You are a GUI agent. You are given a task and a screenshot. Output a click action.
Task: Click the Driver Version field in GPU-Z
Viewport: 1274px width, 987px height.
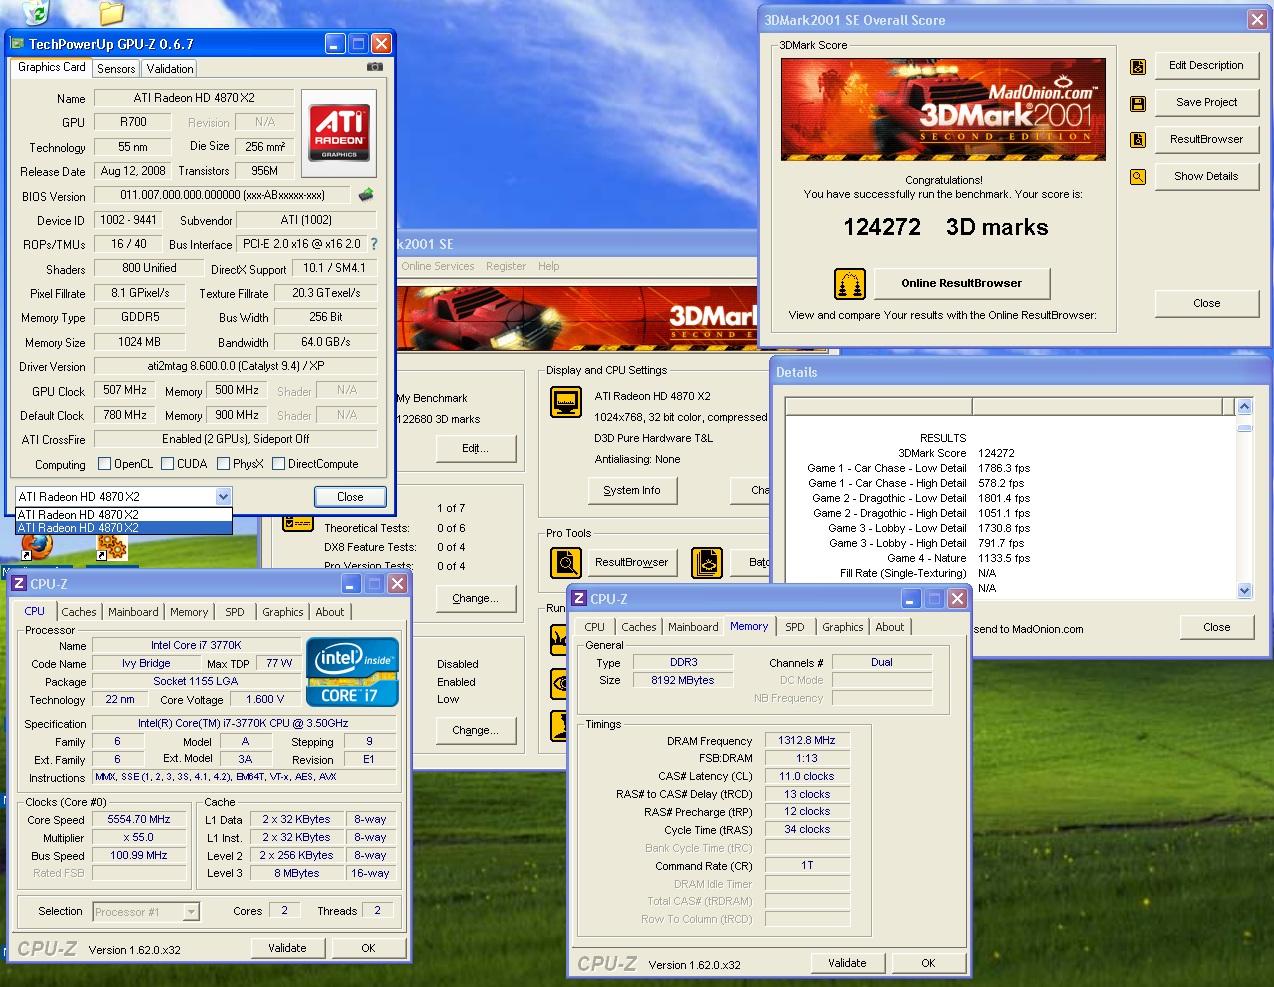(236, 367)
